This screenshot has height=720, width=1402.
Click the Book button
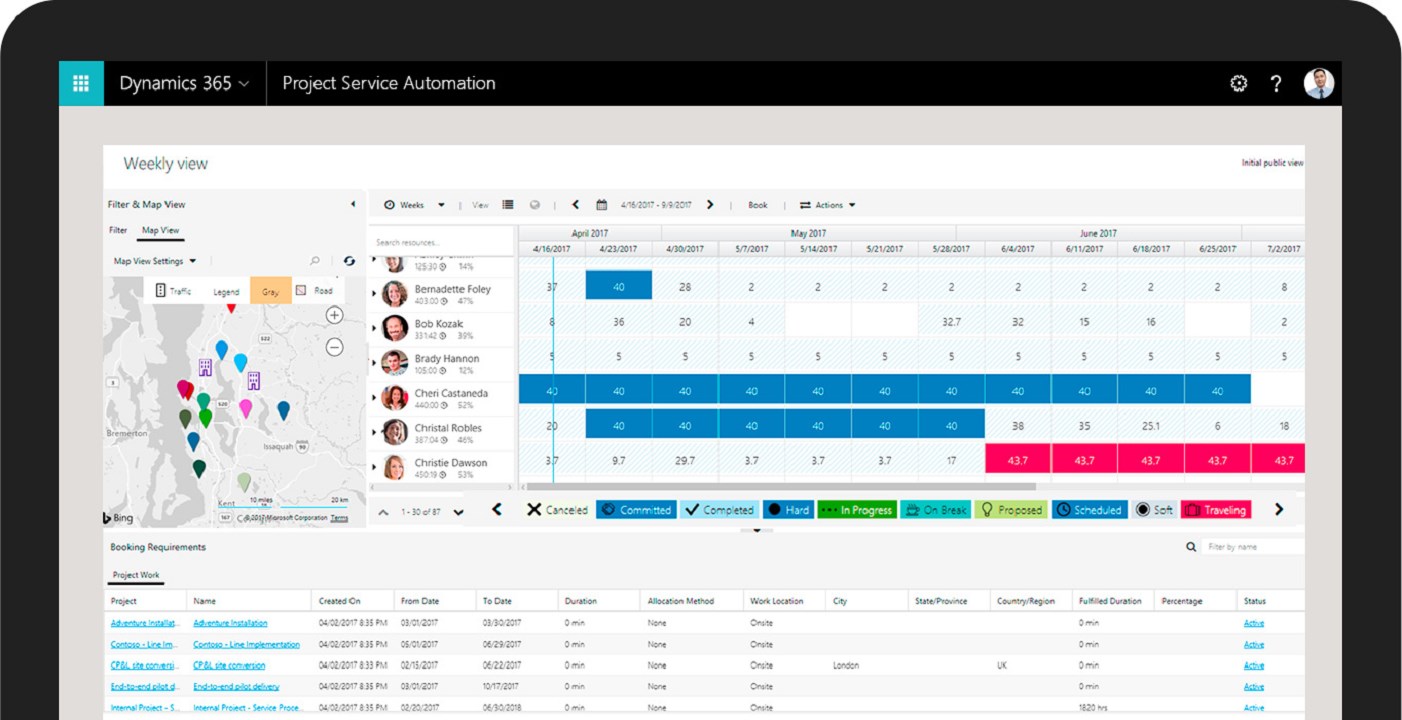coord(758,205)
